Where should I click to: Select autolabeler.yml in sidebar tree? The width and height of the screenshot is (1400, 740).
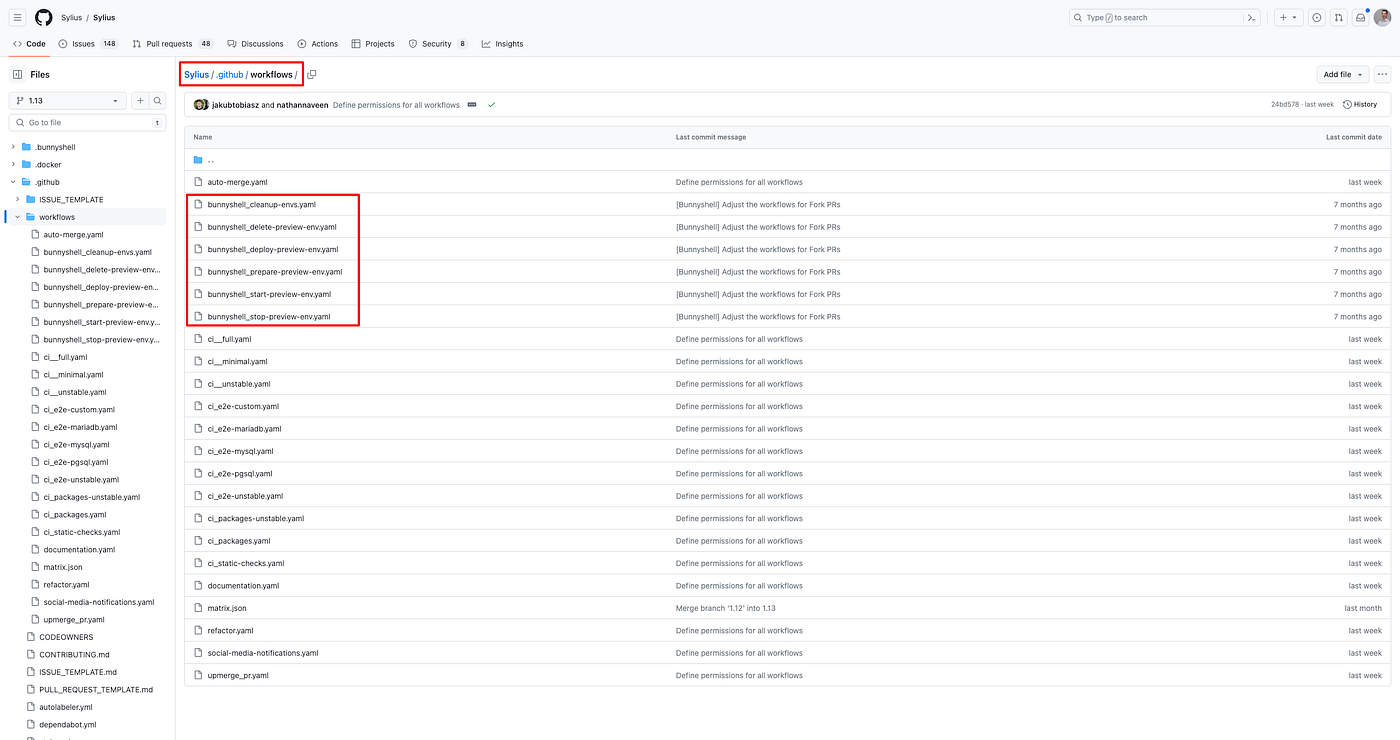click(x=66, y=707)
